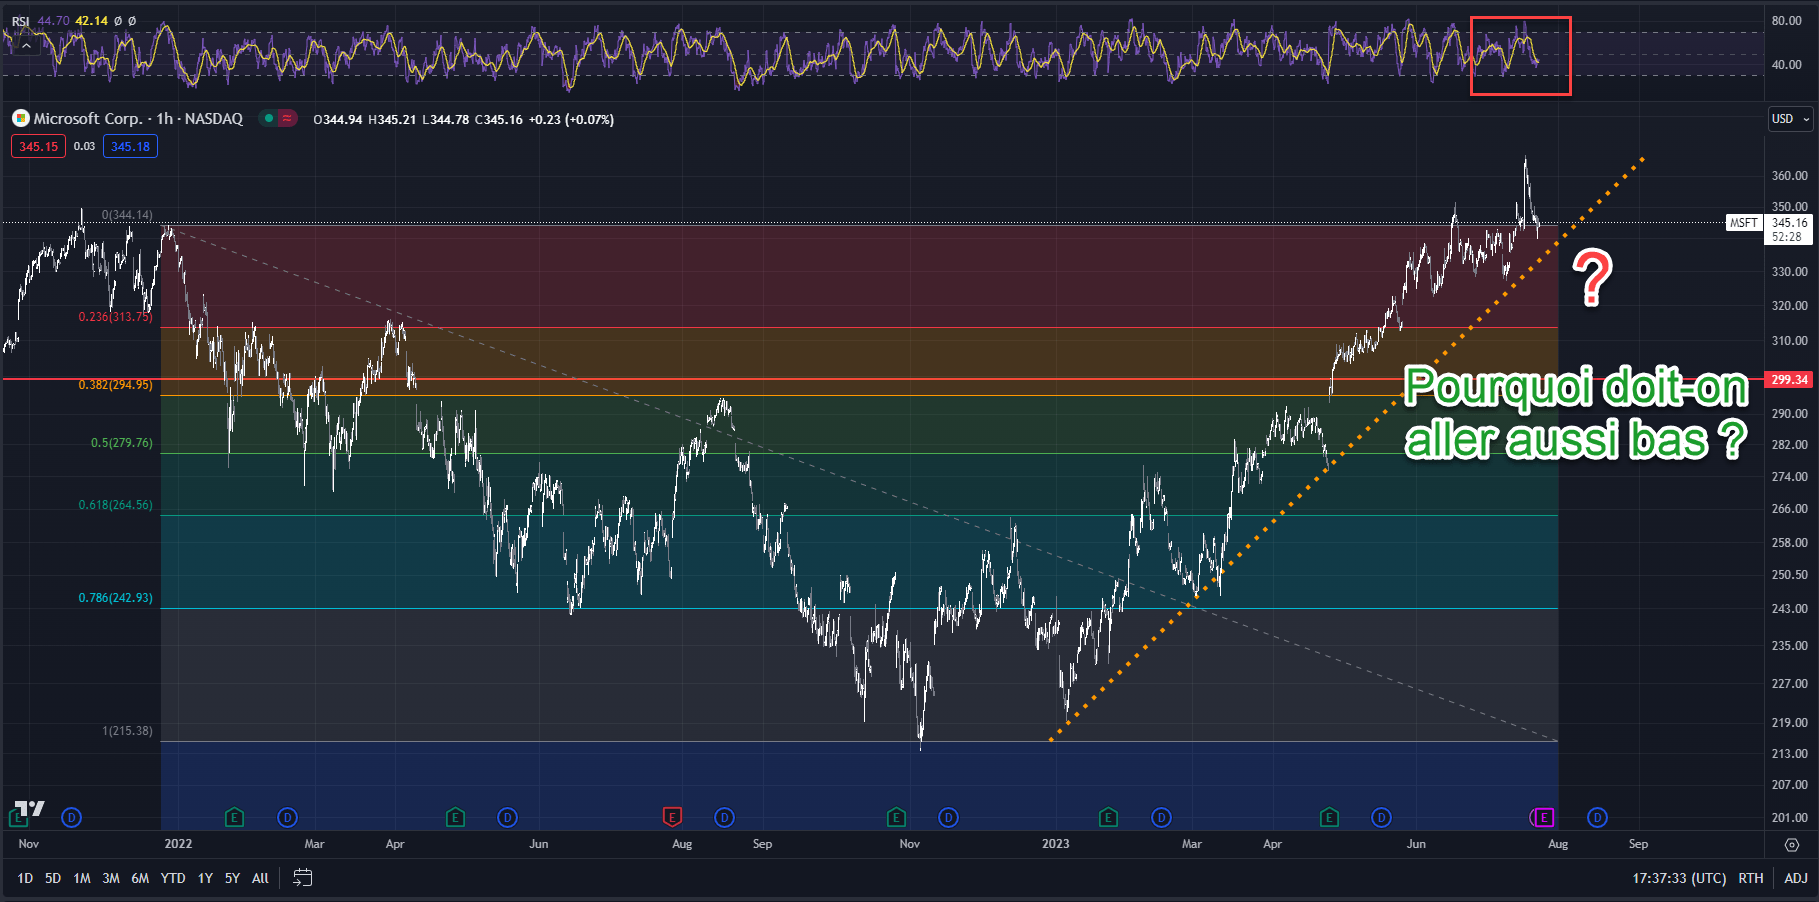Click the 0(344.14) Fibonacci level label
This screenshot has width=1819, height=902.
pos(128,215)
